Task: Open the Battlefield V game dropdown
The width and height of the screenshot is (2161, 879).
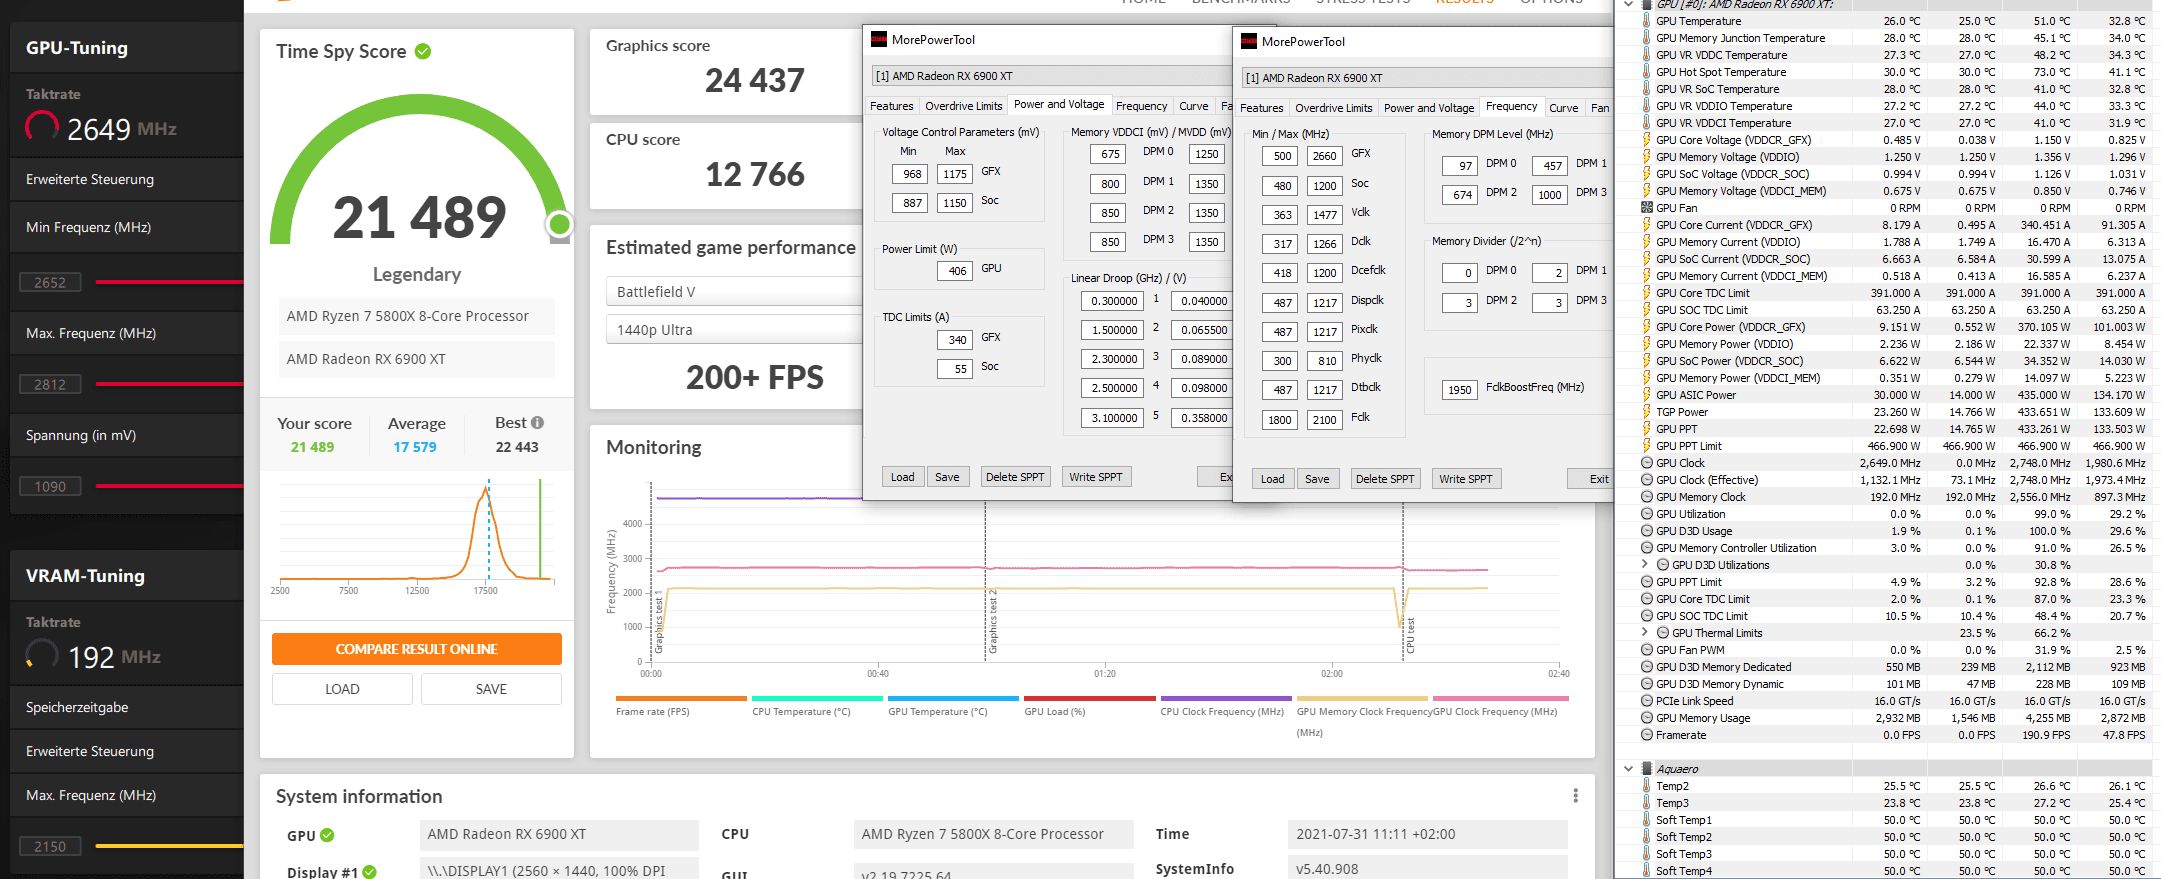Action: [x=732, y=292]
